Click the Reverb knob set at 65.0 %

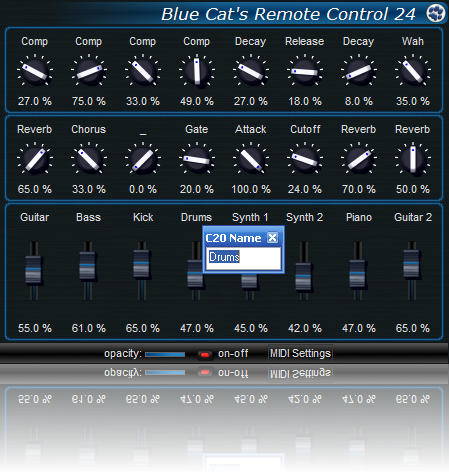[35, 159]
